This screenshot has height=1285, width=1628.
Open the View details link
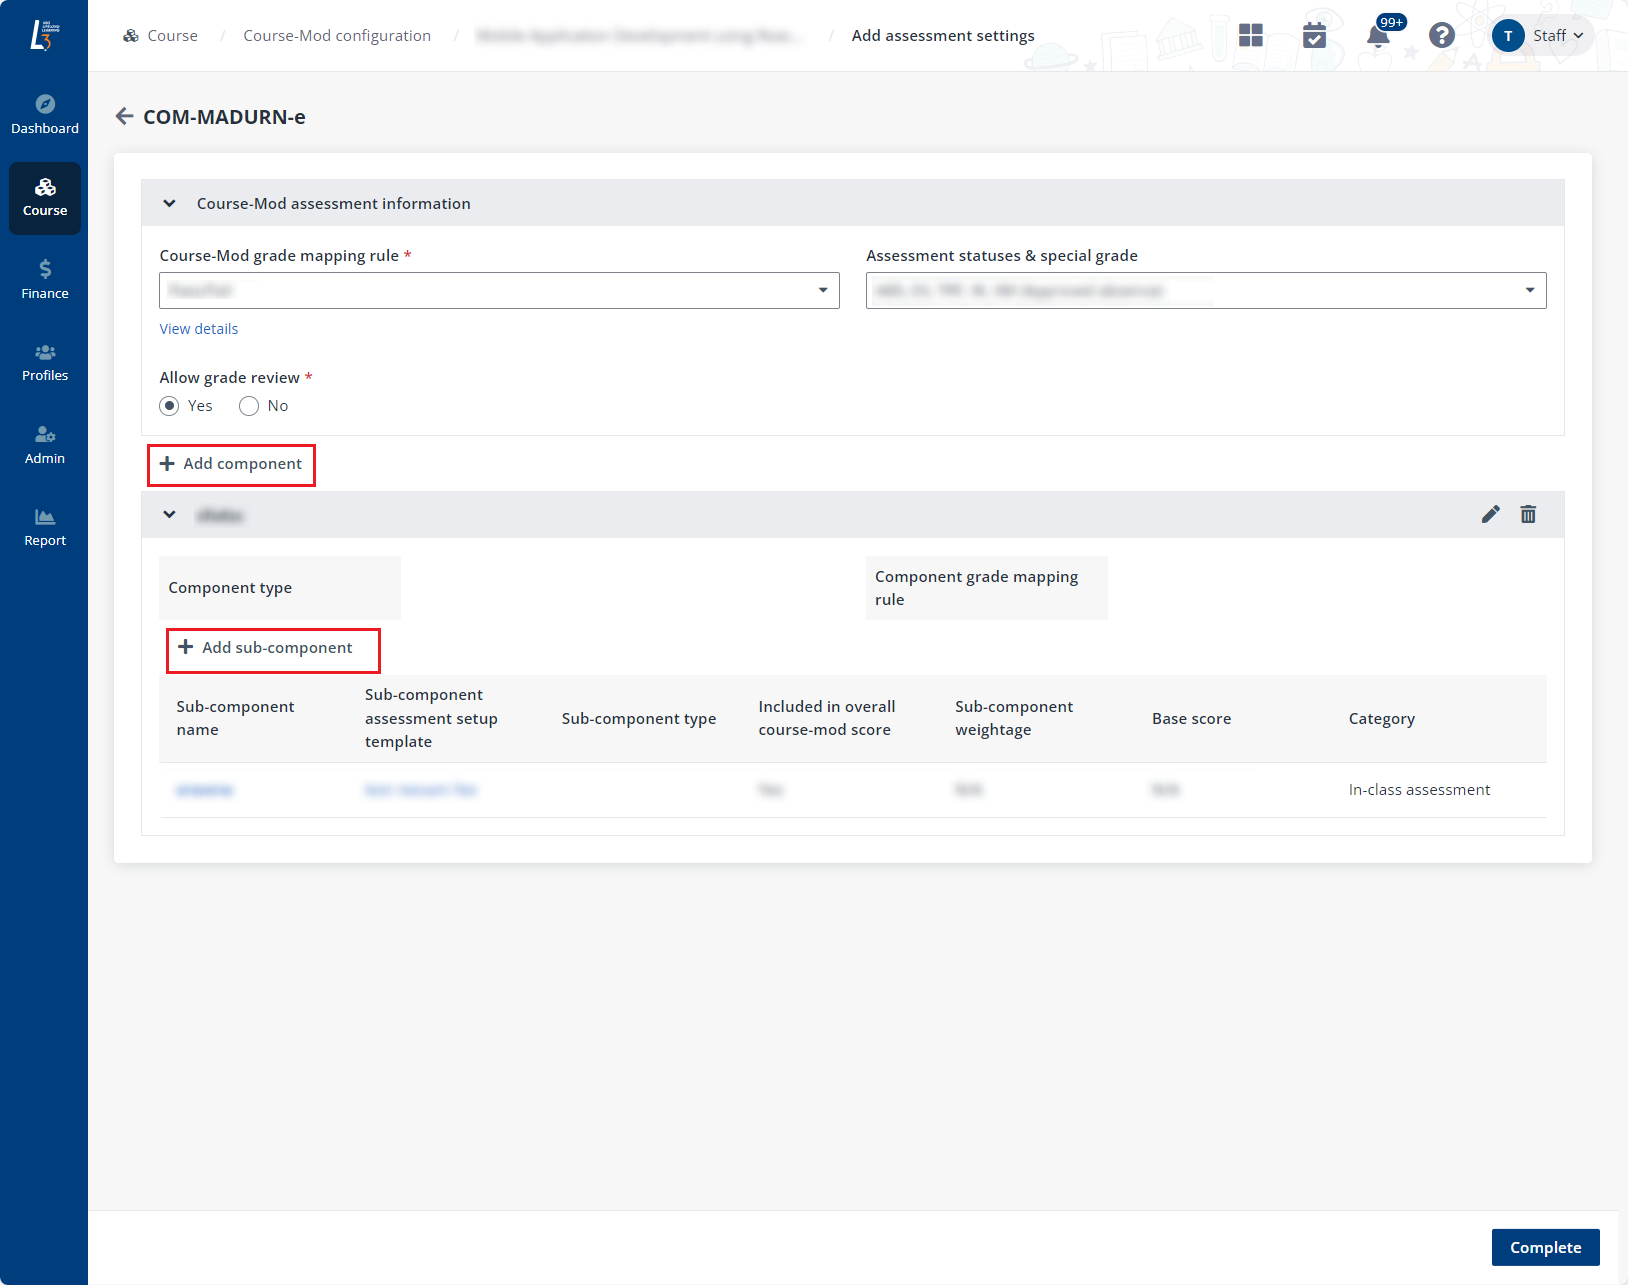(198, 328)
